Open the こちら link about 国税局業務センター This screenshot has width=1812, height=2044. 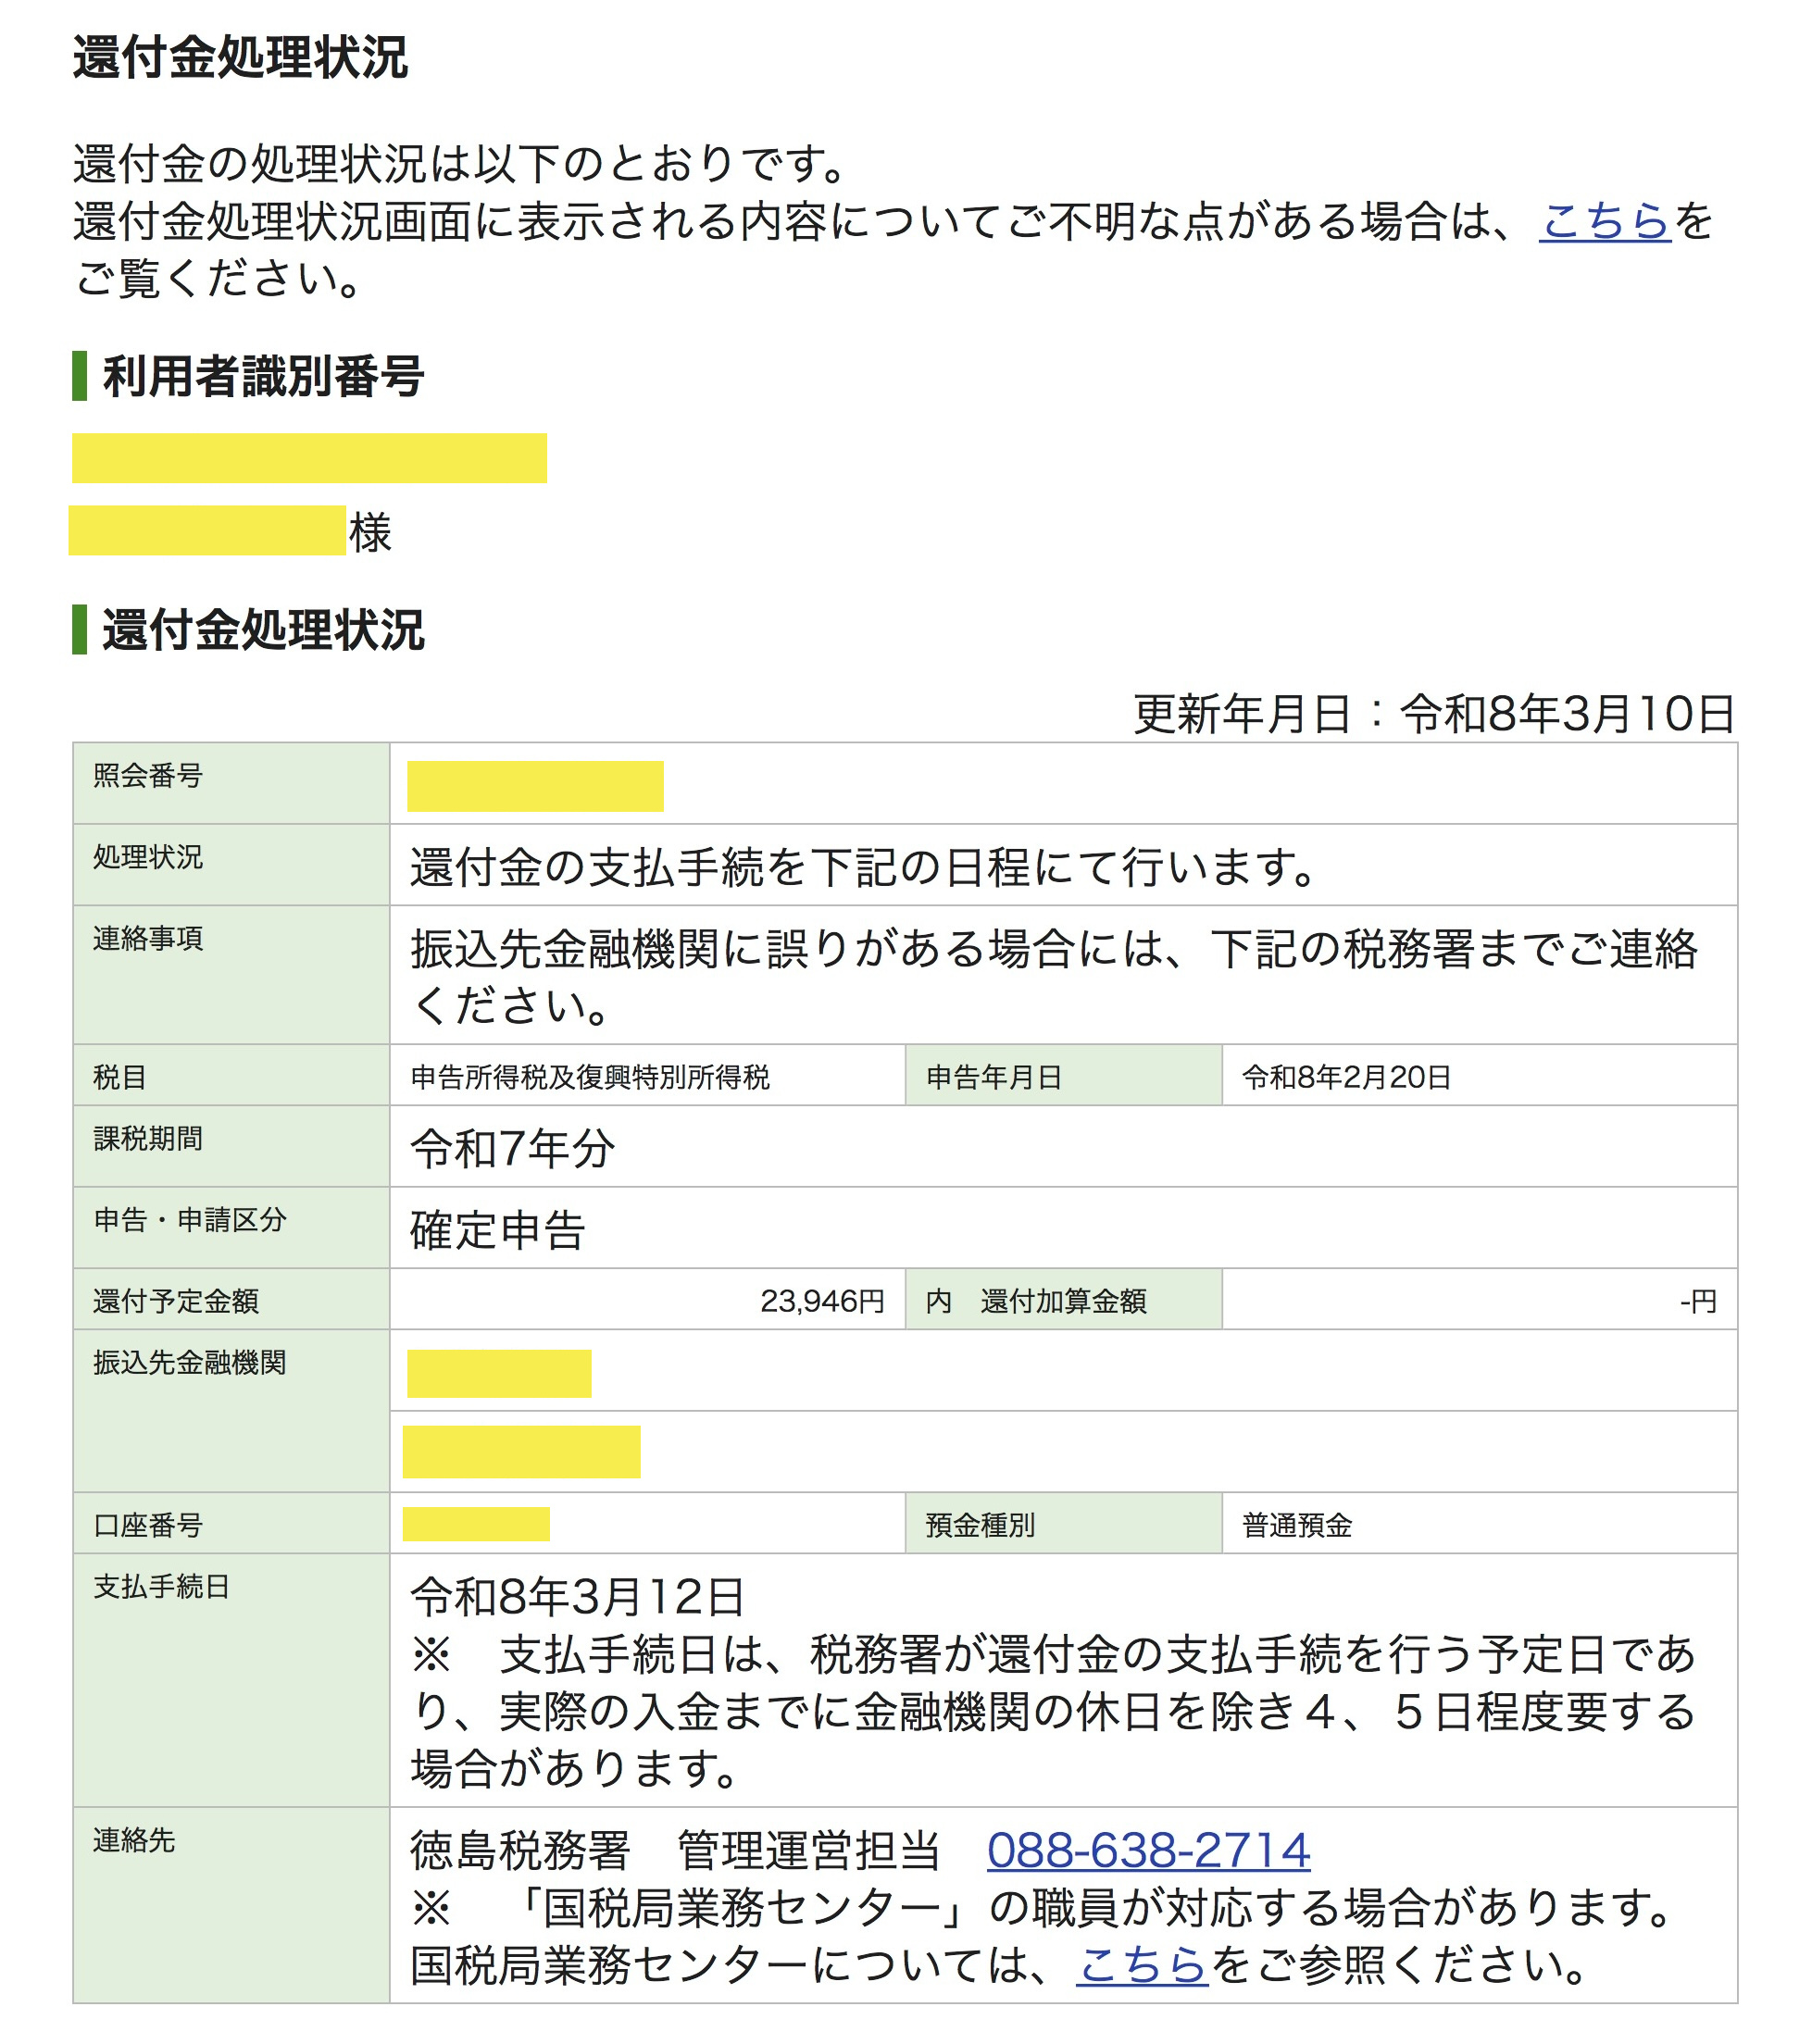(x=1141, y=1966)
